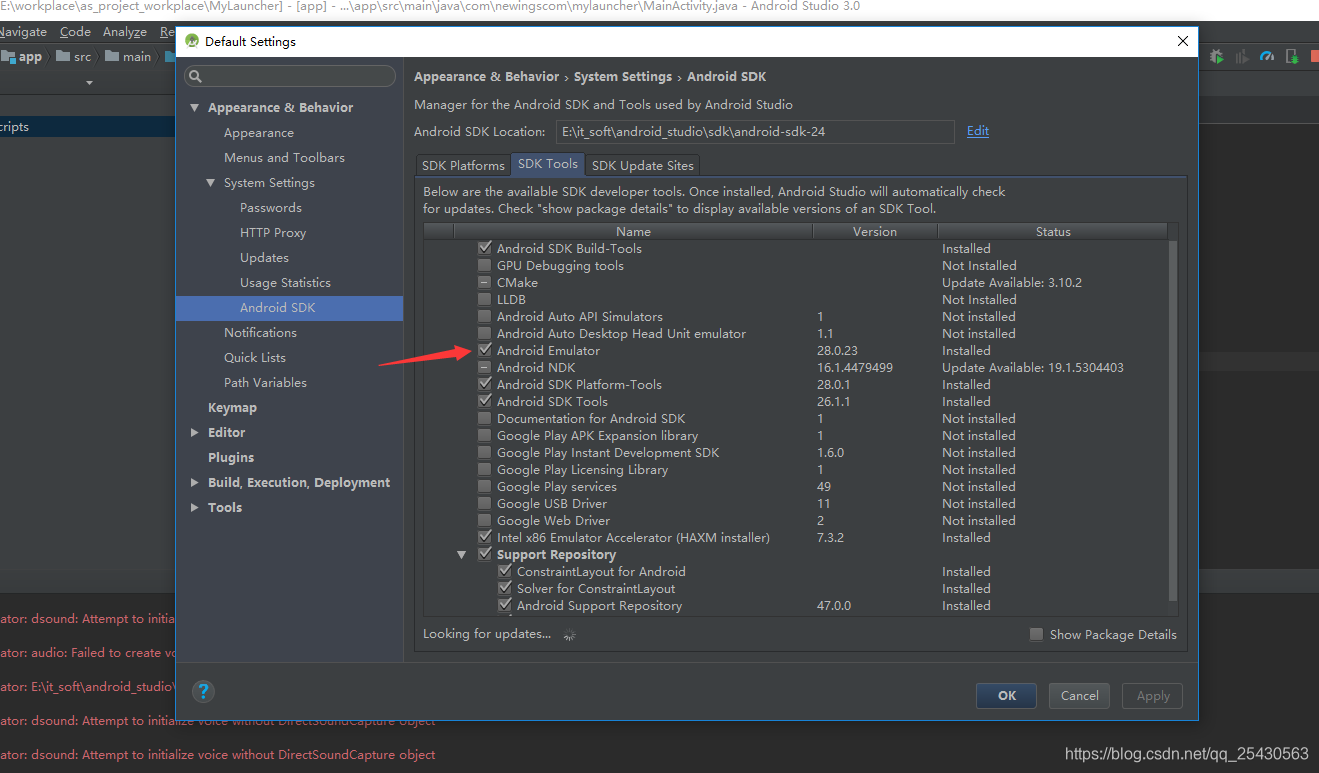
Task: Click the Debug app icon in main toolbar
Action: [1217, 56]
